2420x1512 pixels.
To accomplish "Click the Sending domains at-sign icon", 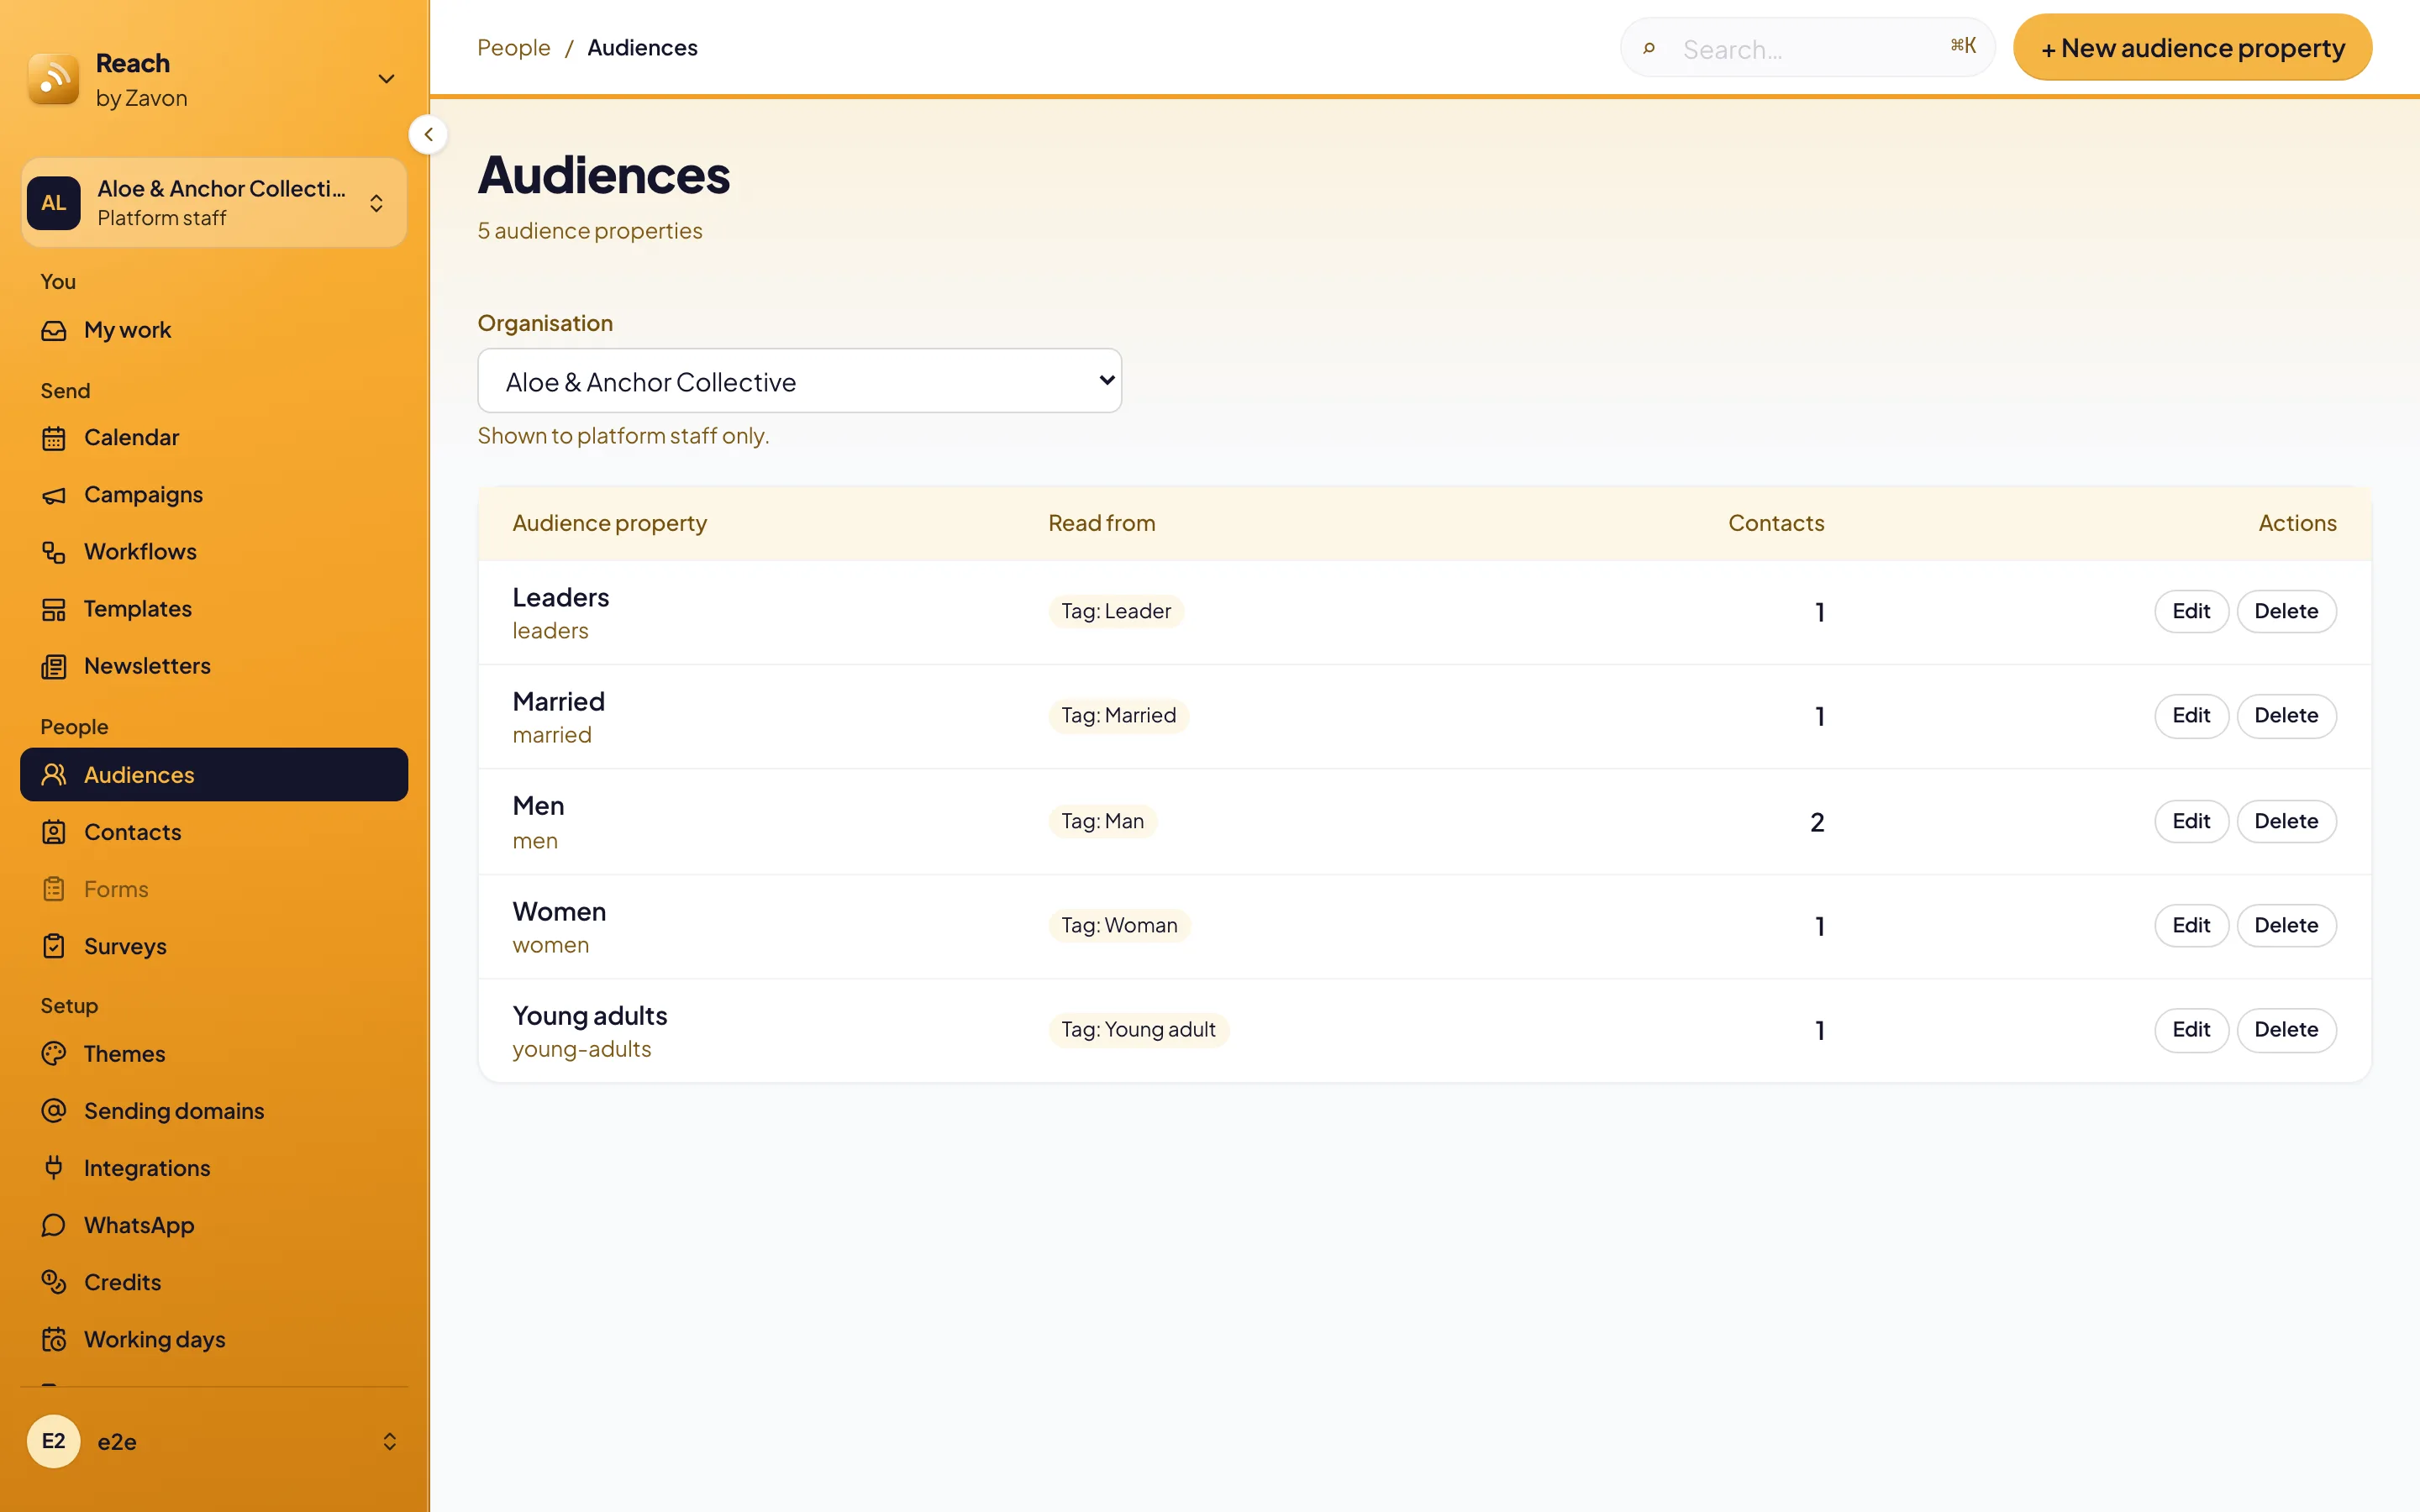I will pos(54,1111).
